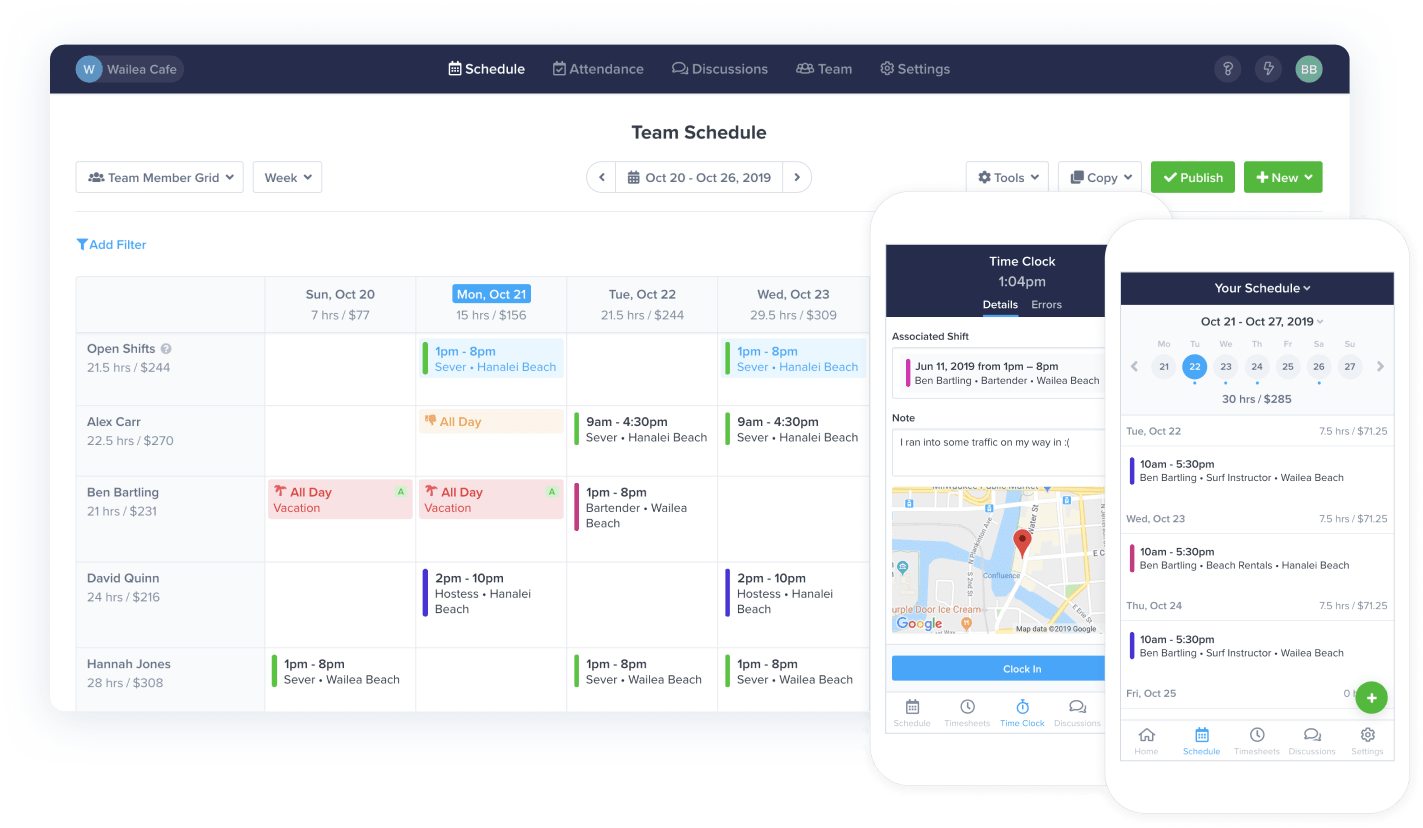Image resolution: width=1423 pixels, height=828 pixels.
Task: Open the Schedule tab
Action: [x=487, y=69]
